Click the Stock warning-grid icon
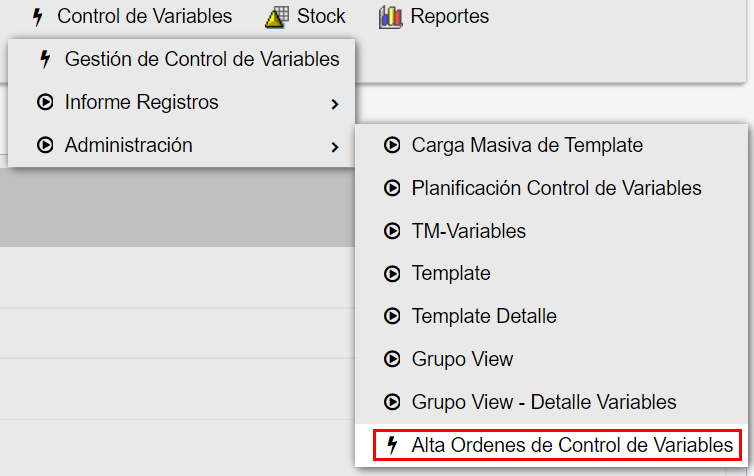This screenshot has width=754, height=476. (x=277, y=17)
